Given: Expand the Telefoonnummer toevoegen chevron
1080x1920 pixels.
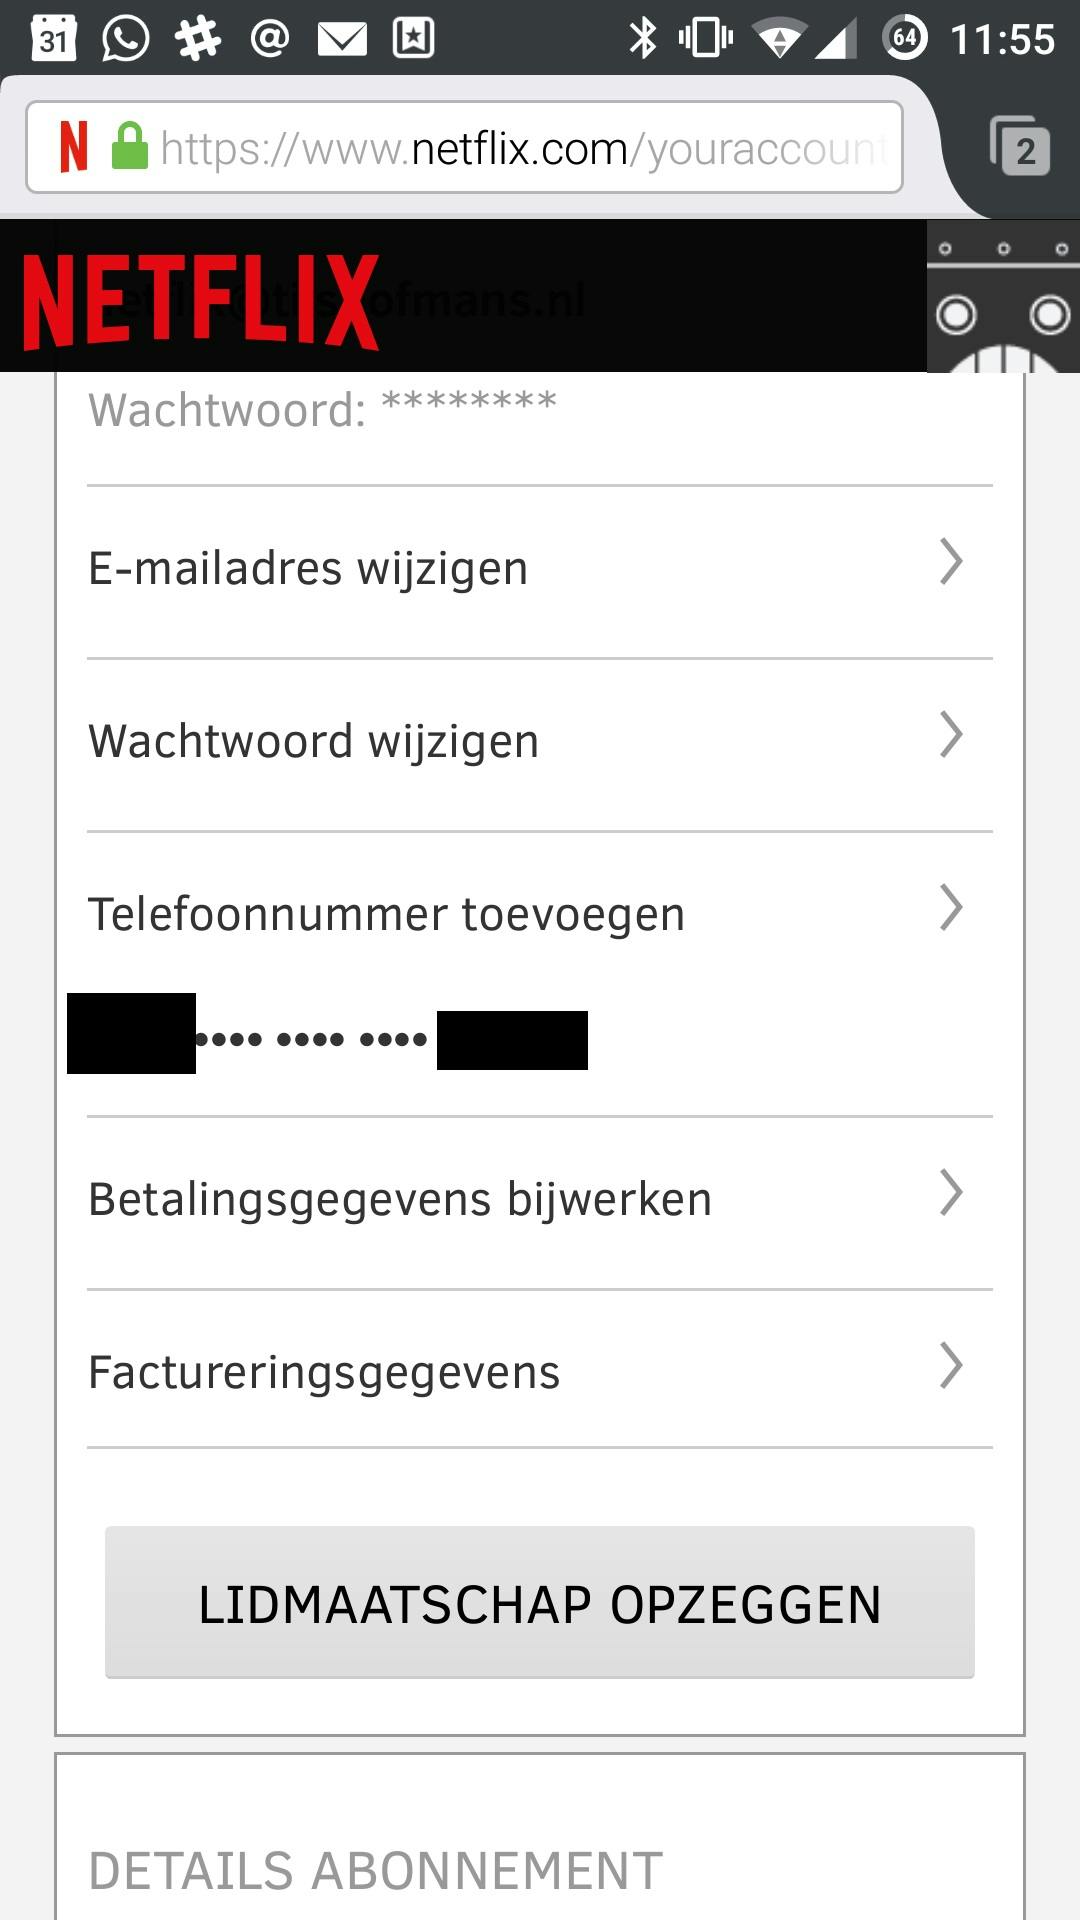Looking at the screenshot, I should [950, 908].
